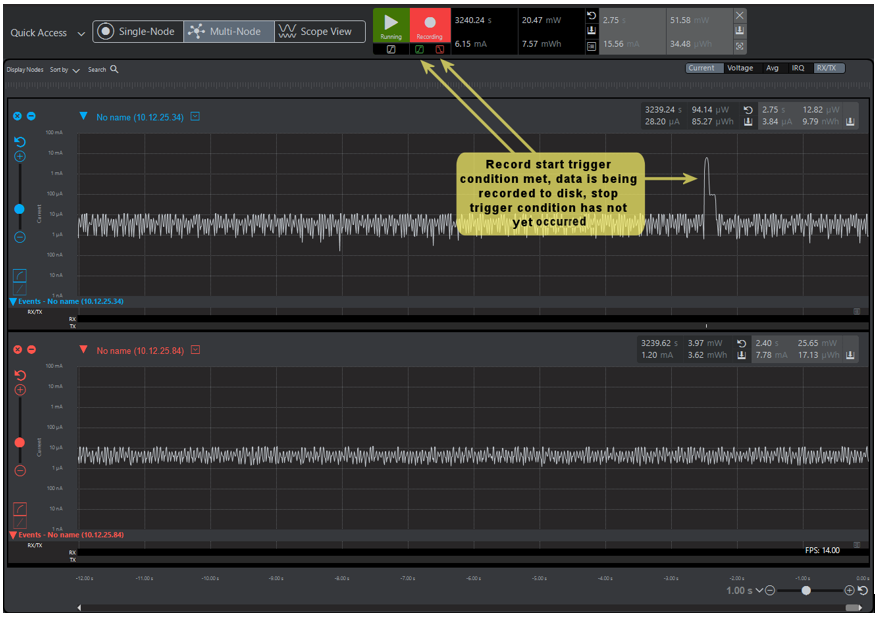Select the Single-Node view mode
The height and width of the screenshot is (617, 877).
point(137,32)
